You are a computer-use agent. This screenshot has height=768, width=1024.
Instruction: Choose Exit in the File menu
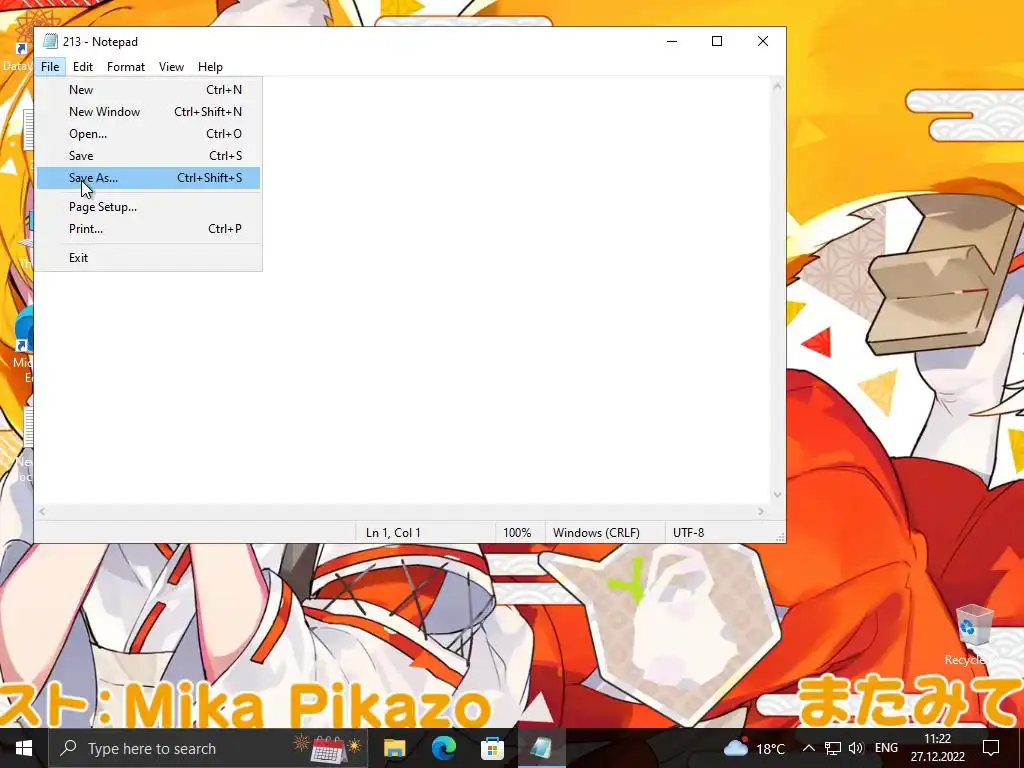pos(148,258)
